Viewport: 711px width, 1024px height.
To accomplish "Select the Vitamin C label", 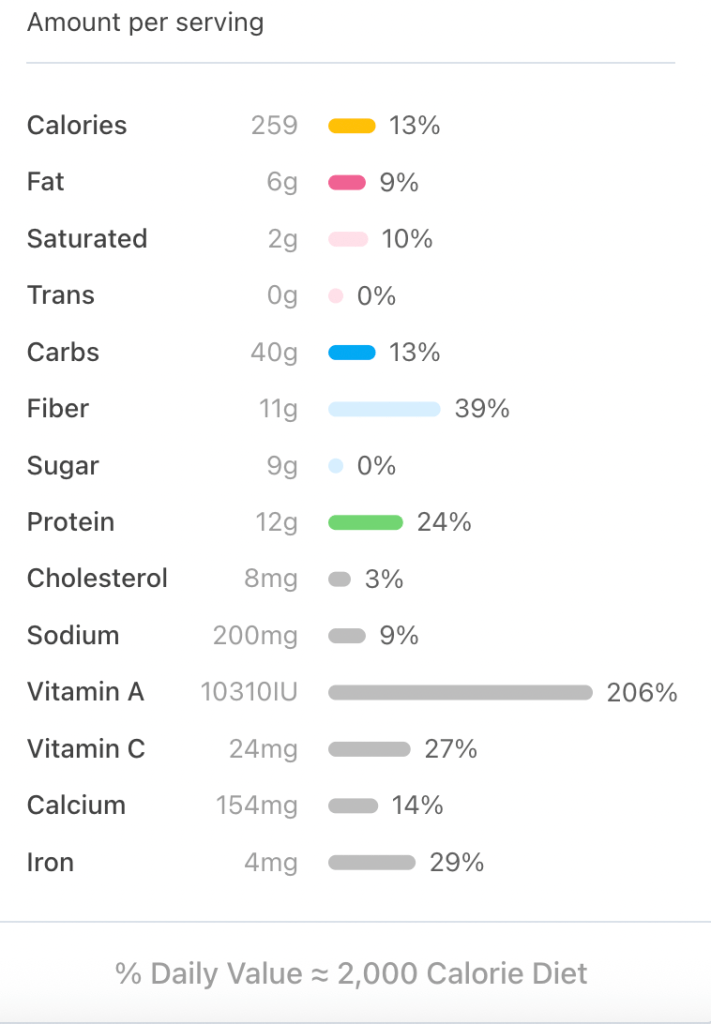I will click(86, 749).
